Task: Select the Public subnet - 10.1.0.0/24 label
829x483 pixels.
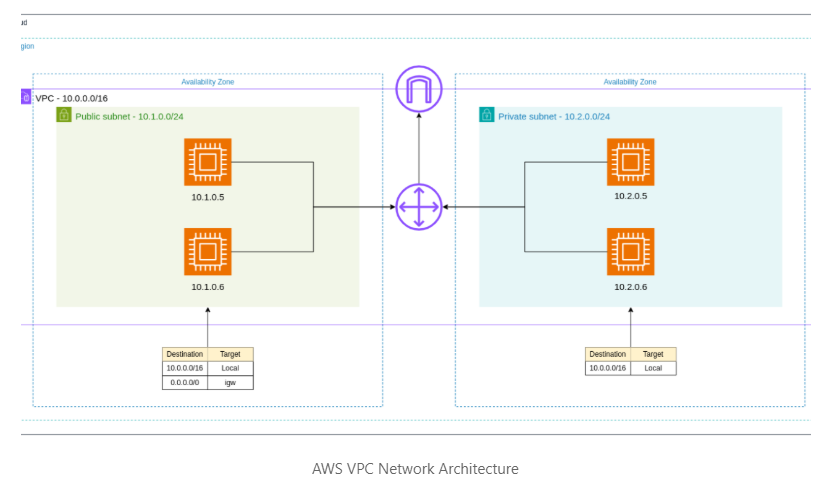Action: (129, 116)
